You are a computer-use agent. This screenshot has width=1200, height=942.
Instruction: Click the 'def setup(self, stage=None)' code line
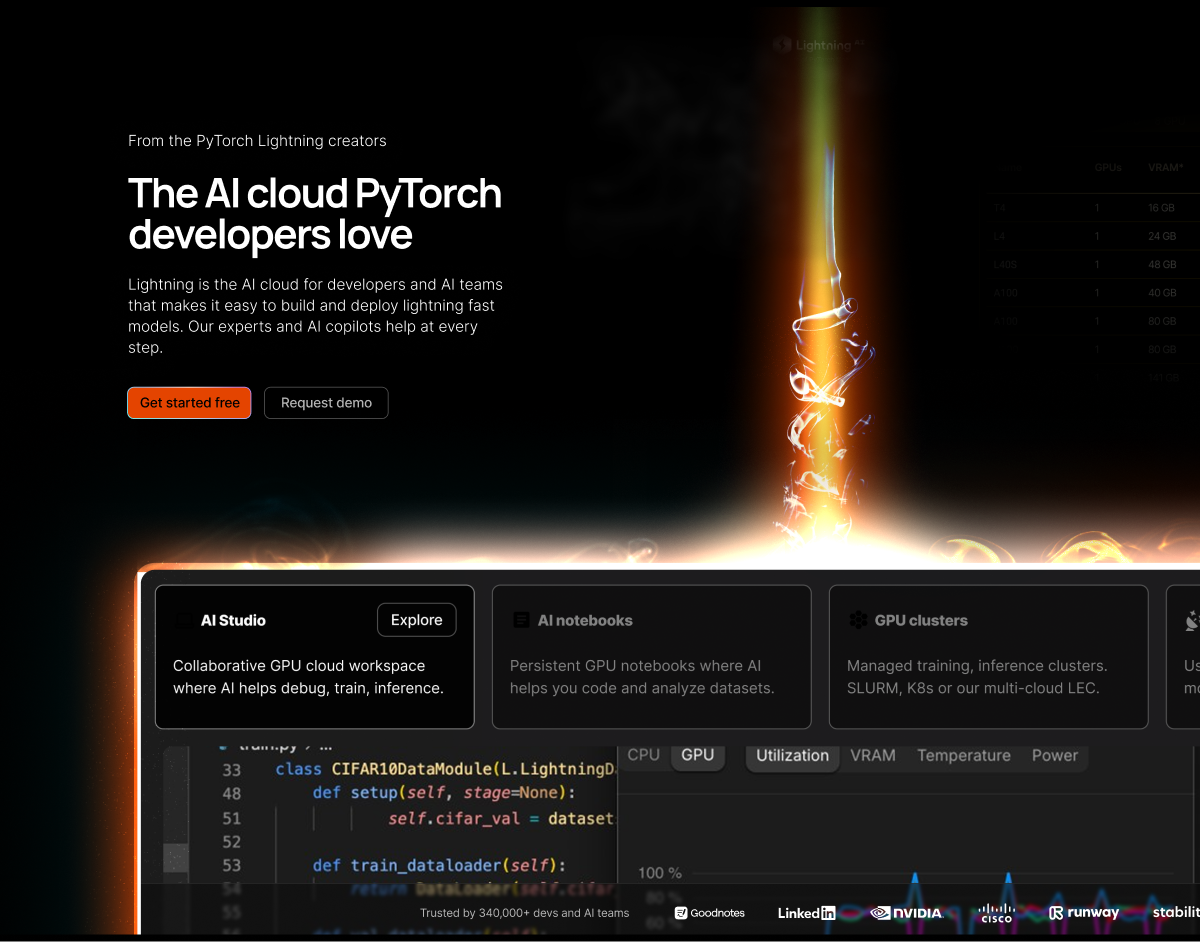(x=444, y=793)
